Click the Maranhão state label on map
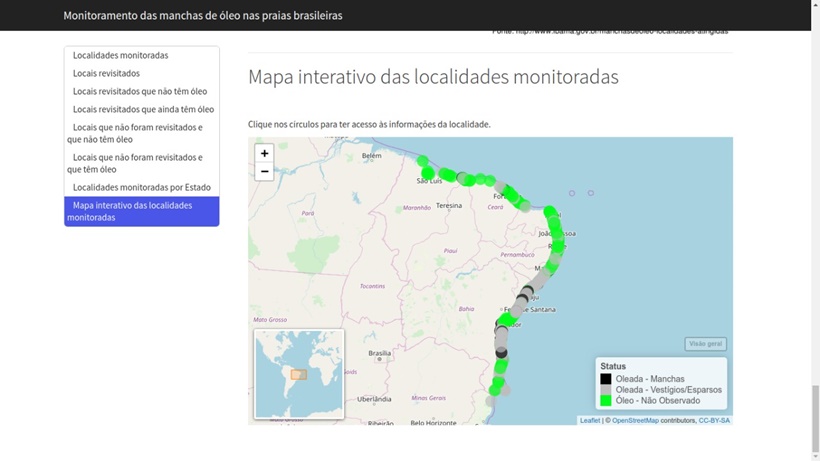Screen dimensions: 820x461 (417, 208)
